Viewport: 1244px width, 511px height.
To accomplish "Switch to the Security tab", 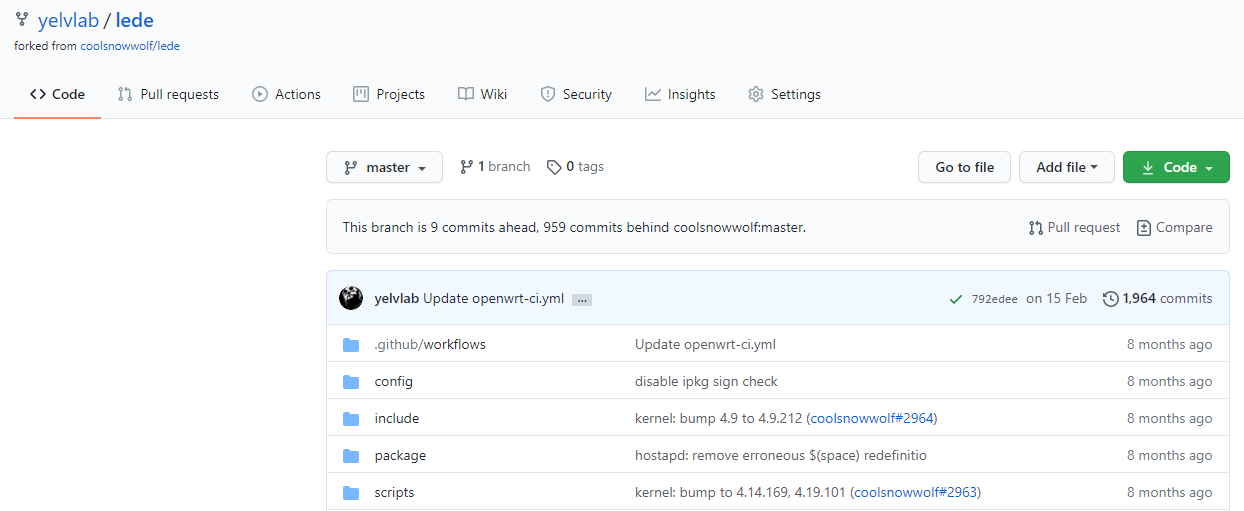I will click(x=576, y=94).
